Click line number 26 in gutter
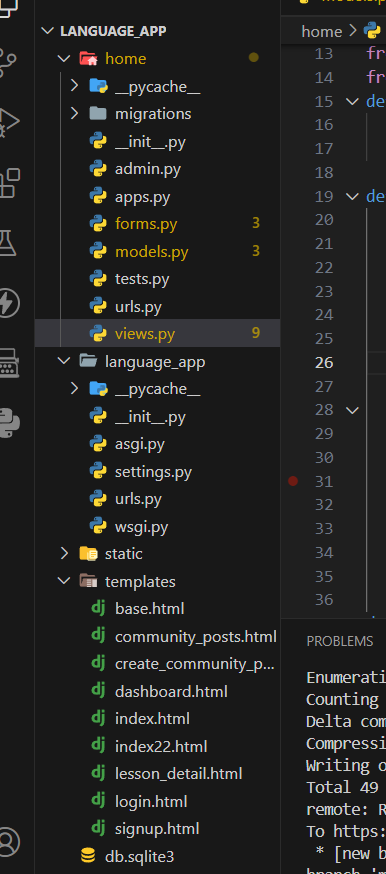 pyautogui.click(x=324, y=363)
